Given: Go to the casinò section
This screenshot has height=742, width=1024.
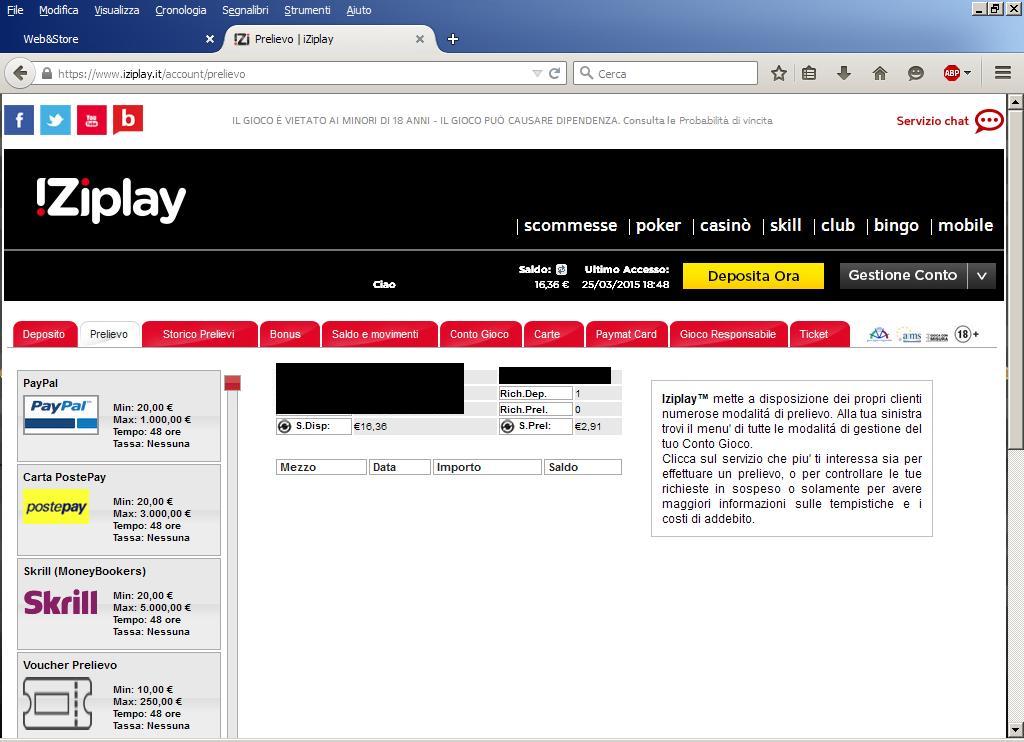Looking at the screenshot, I should [726, 225].
